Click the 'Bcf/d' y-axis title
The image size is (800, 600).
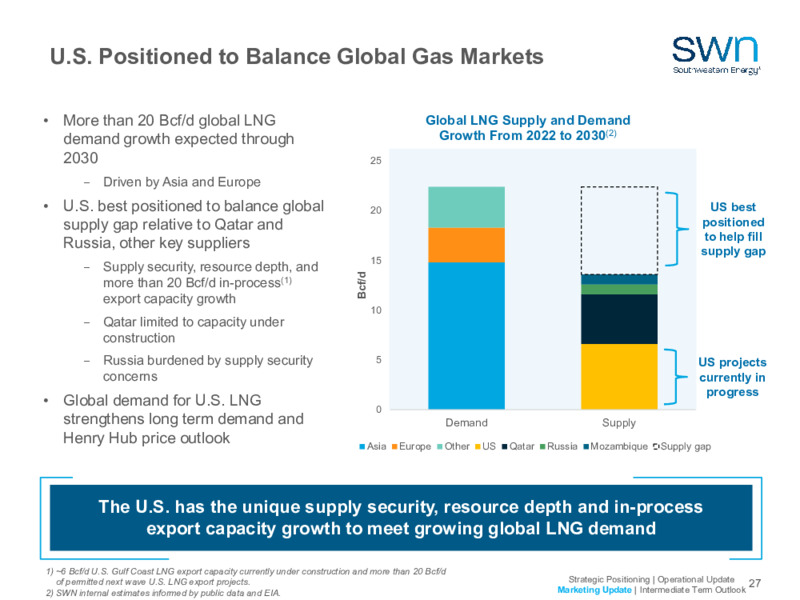pos(361,285)
